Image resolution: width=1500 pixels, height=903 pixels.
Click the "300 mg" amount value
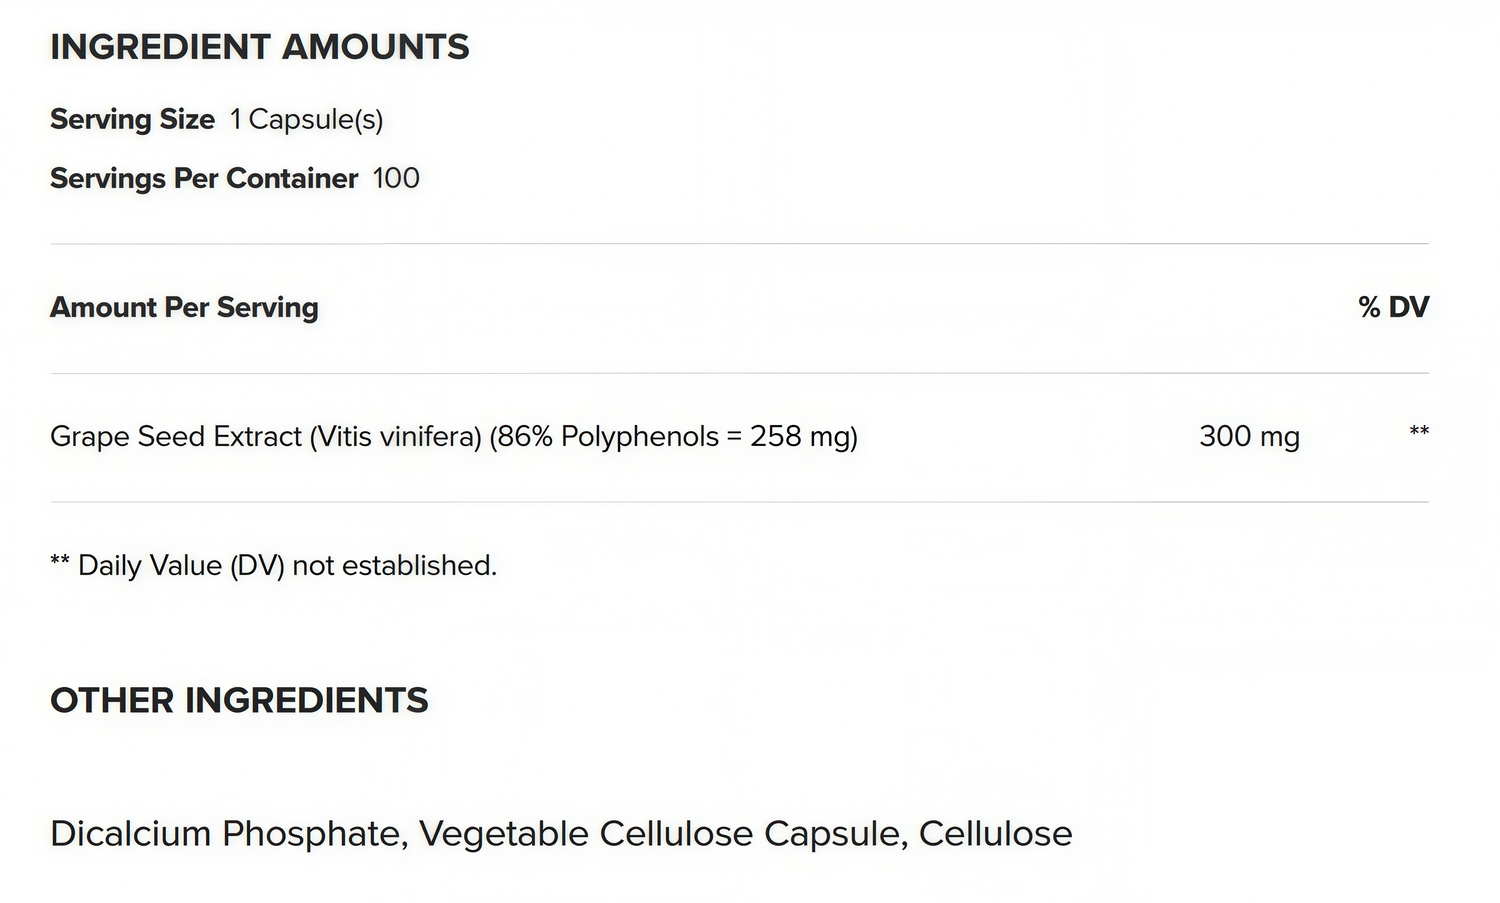[x=1249, y=437]
